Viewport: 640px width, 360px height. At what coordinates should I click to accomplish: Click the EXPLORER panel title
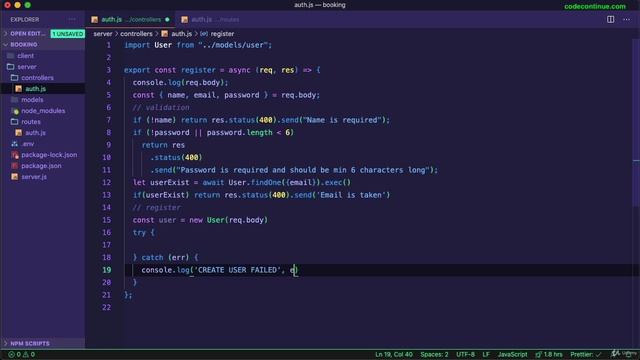point(24,19)
